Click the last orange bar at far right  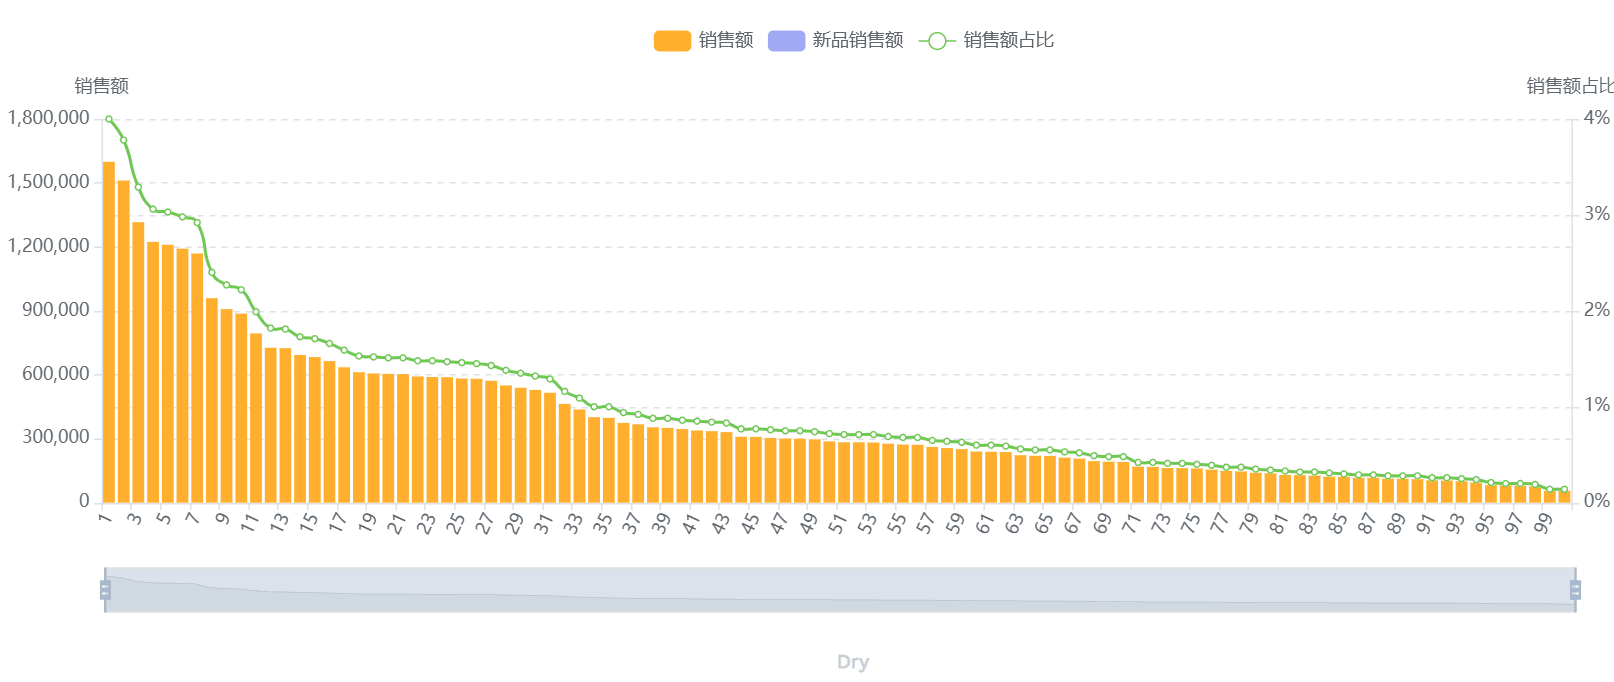pos(1564,496)
